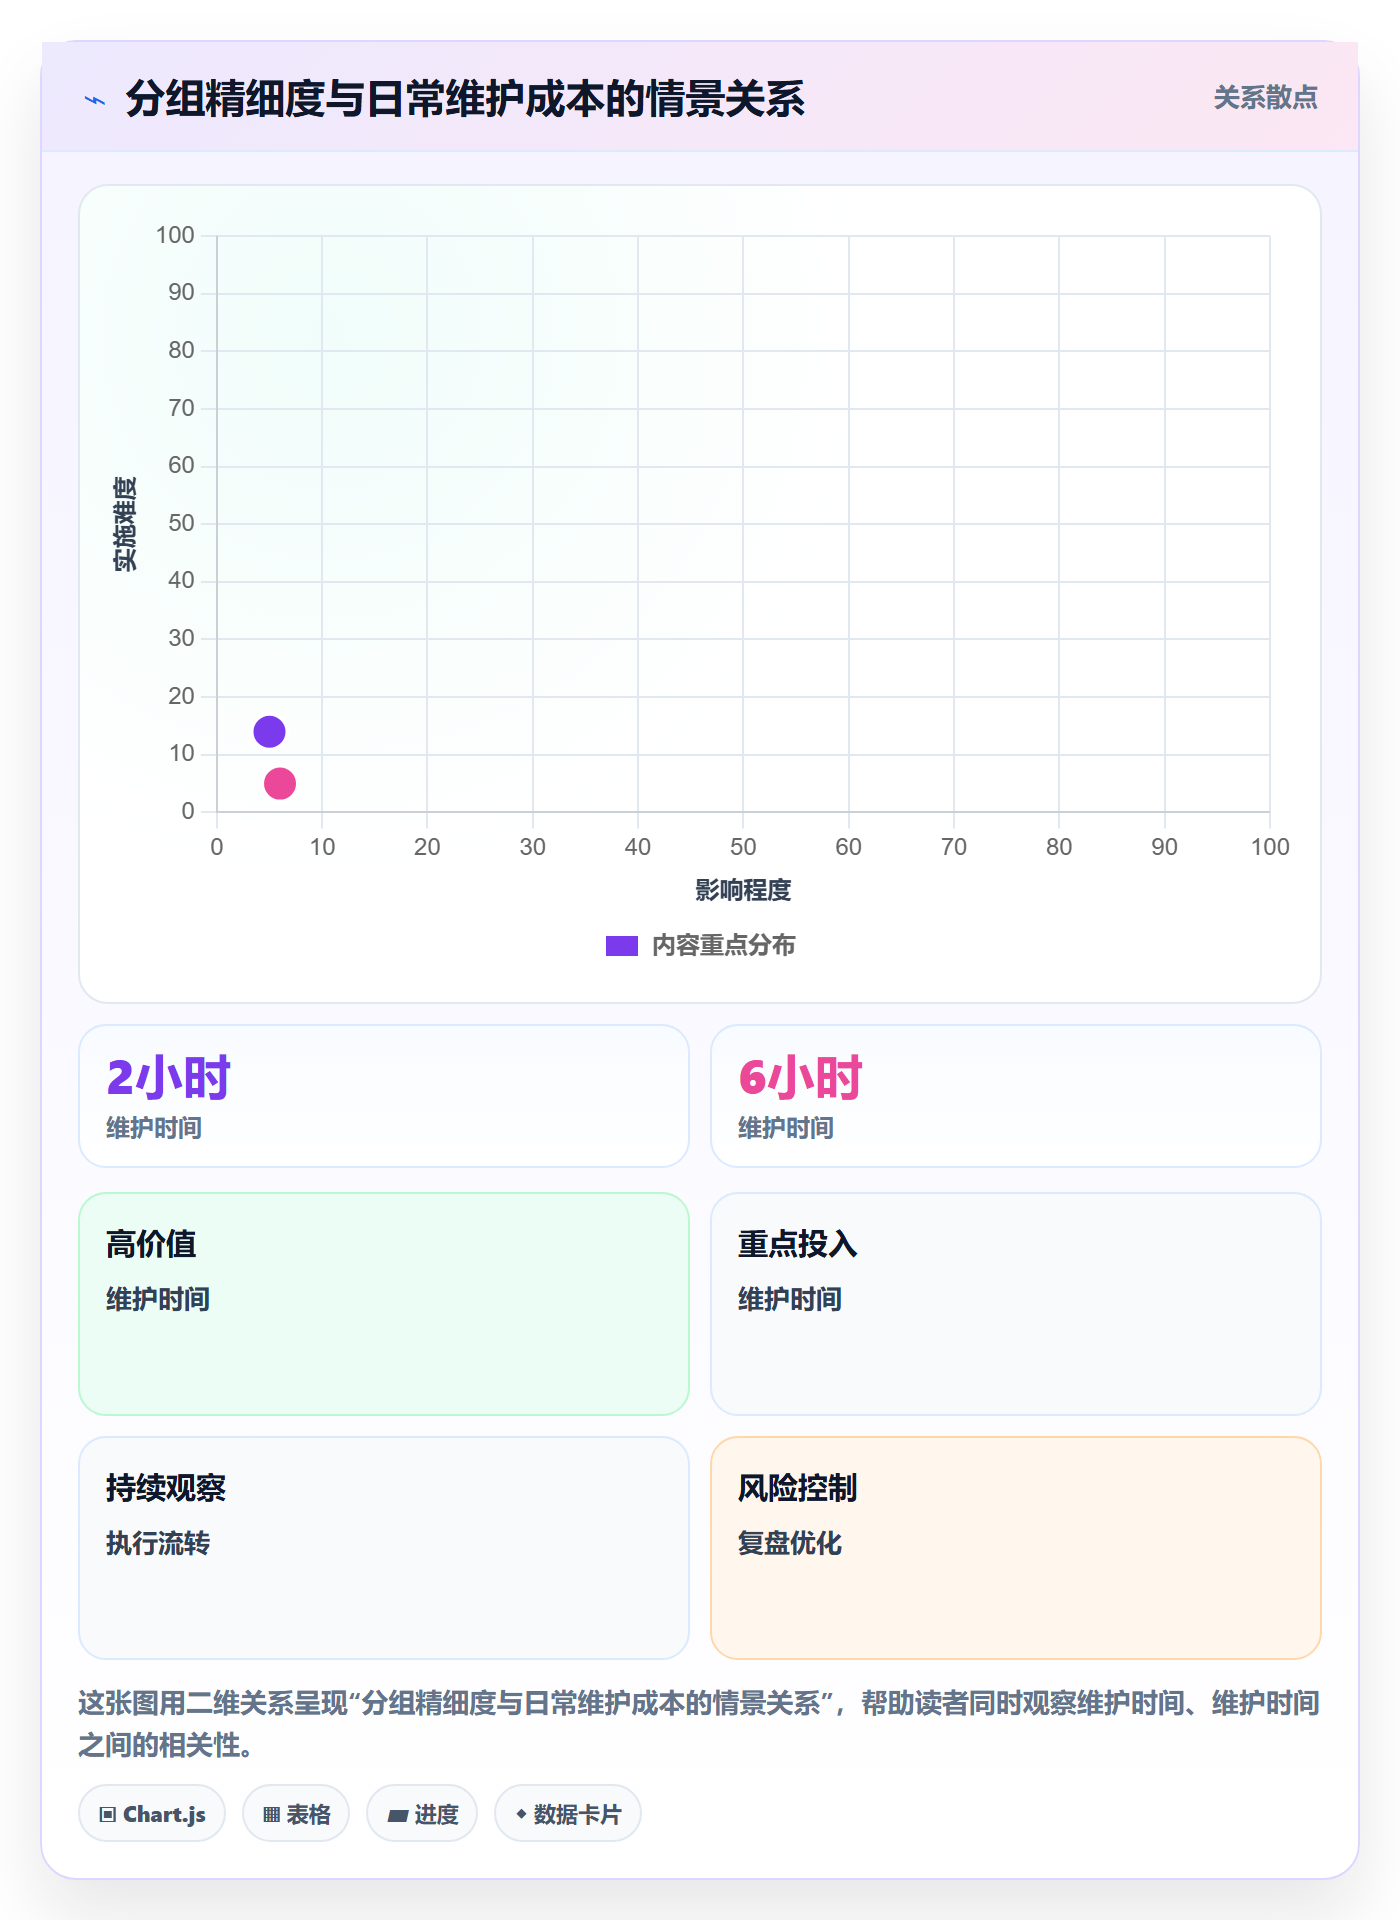Click the 实施难度 y-axis title
This screenshot has width=1400, height=1920.
(125, 523)
